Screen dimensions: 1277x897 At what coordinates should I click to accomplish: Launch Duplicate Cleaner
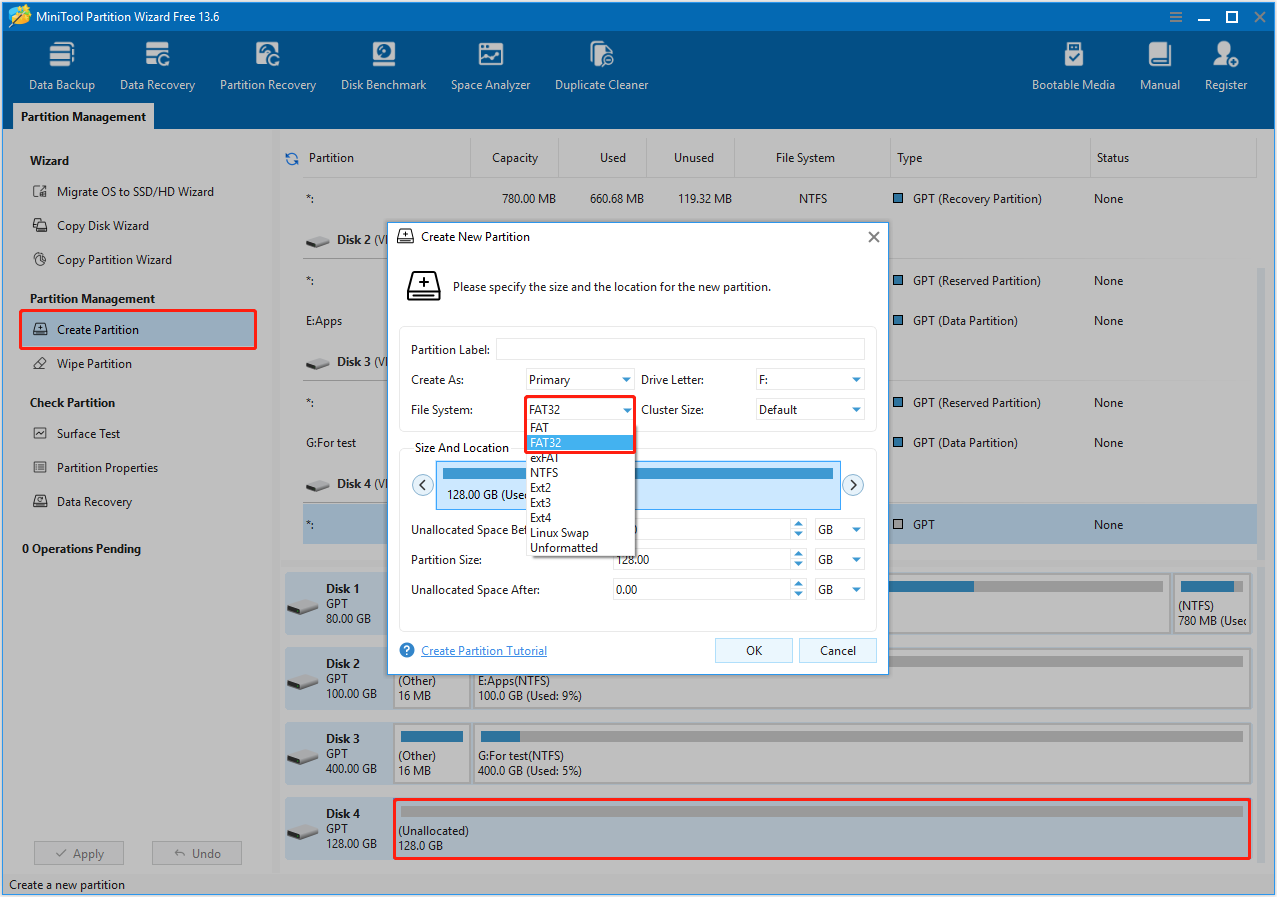click(x=602, y=66)
